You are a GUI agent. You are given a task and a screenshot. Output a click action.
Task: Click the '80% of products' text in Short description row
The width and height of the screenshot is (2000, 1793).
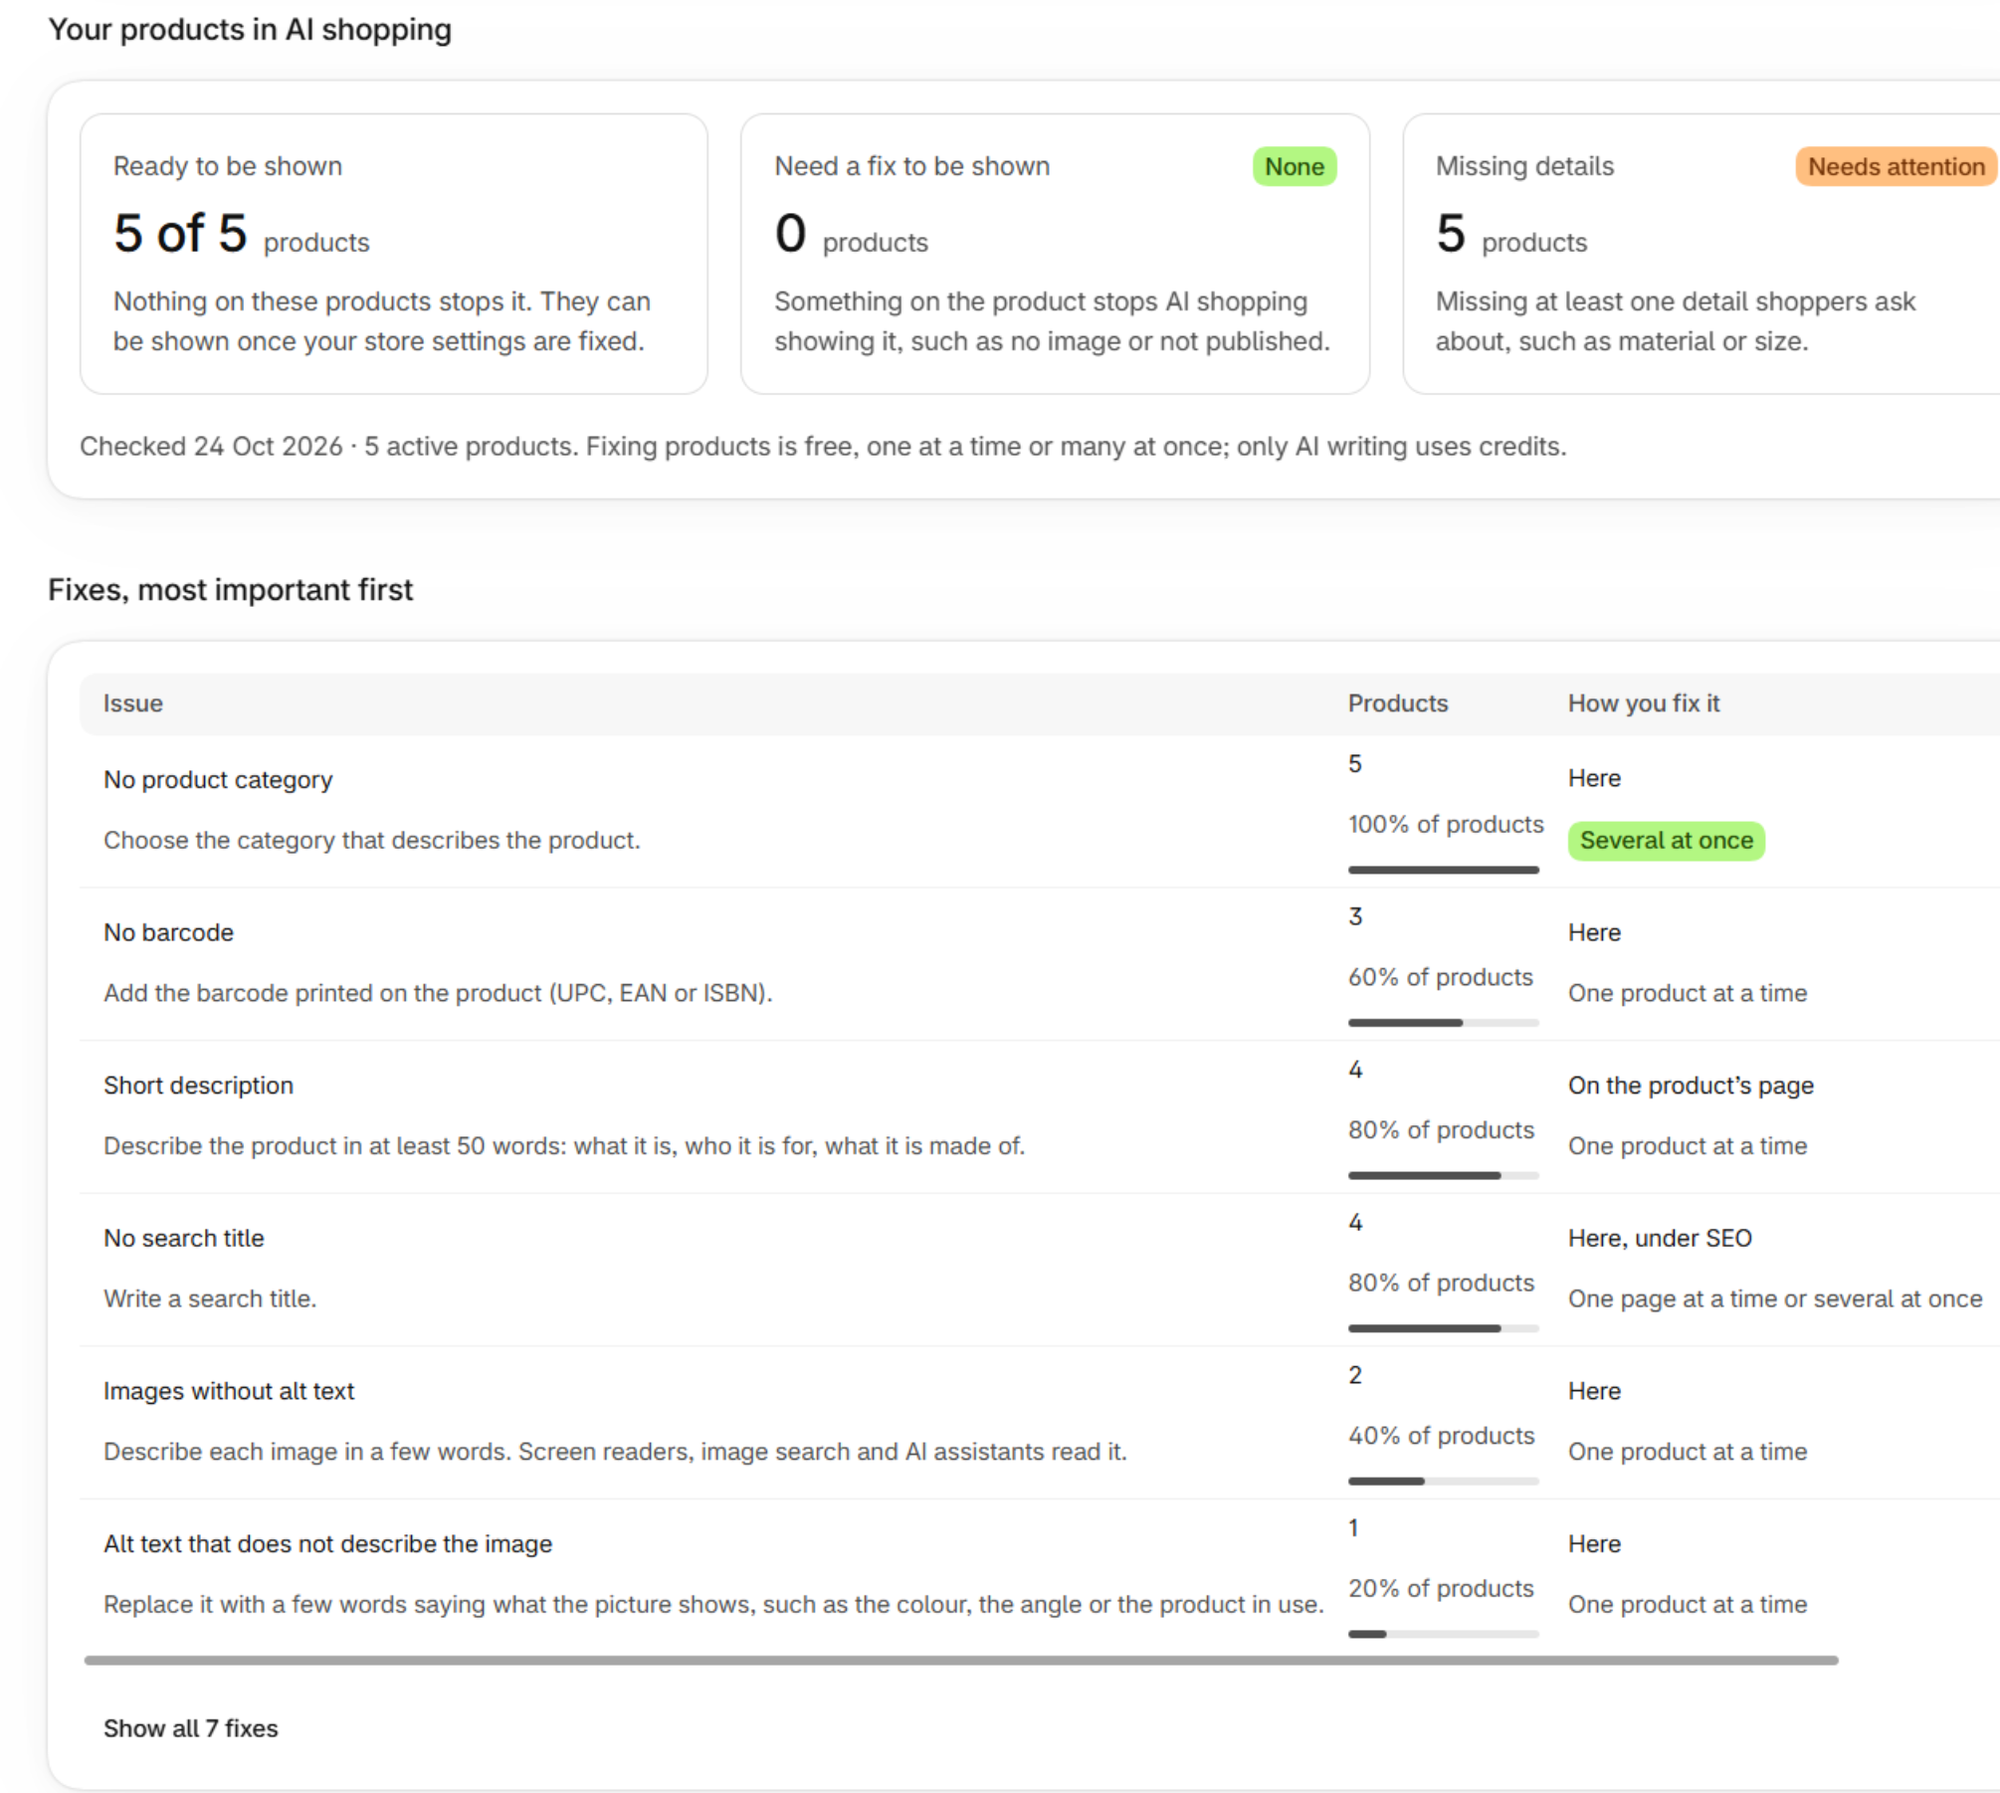1441,1130
